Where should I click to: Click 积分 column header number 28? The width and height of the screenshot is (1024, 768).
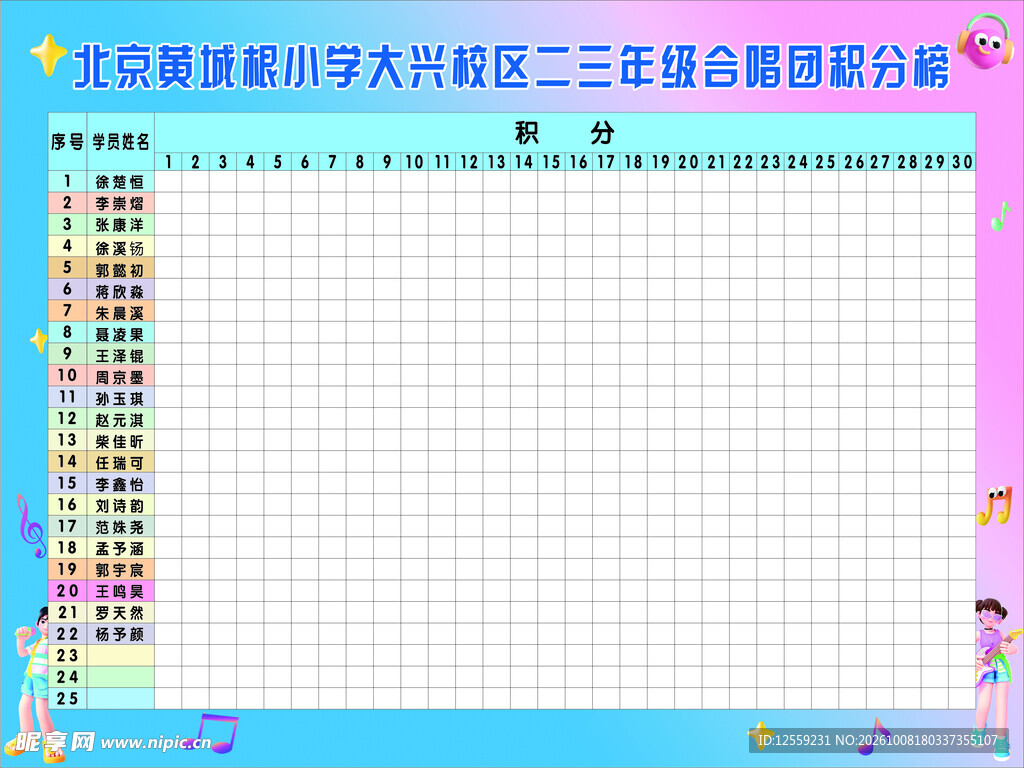907,161
